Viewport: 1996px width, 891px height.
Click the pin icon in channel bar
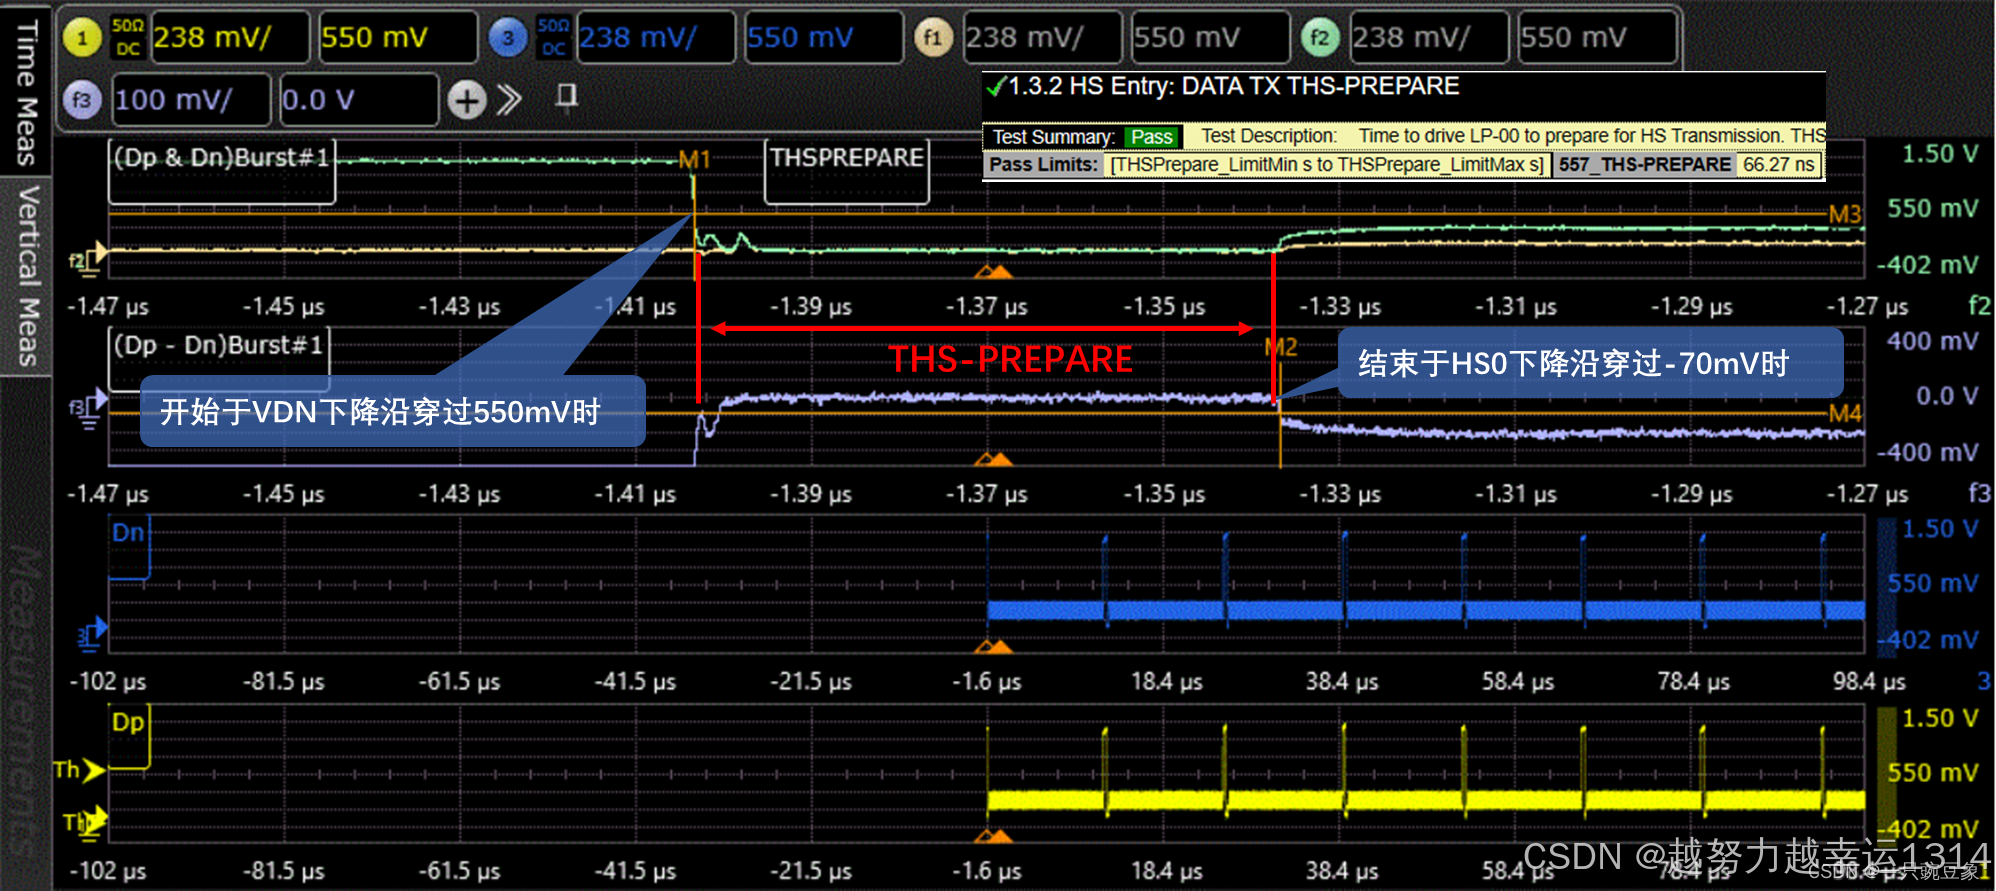[x=567, y=97]
